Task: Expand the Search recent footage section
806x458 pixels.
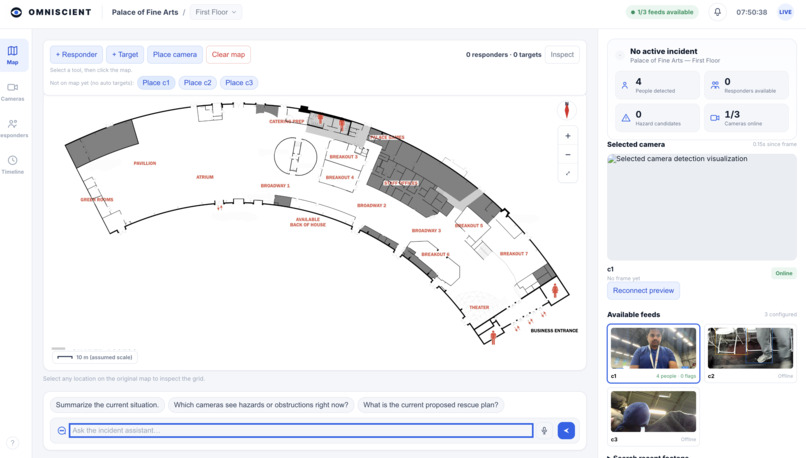Action: tap(648, 455)
